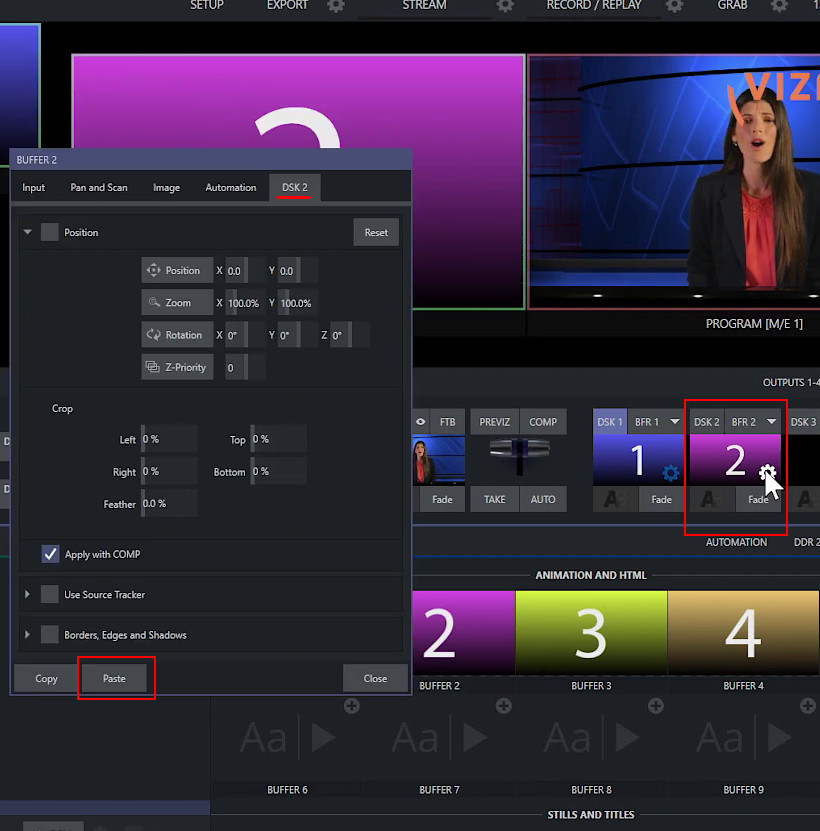Enable Use Source Tracker checkbox
This screenshot has width=820, height=831.
pyautogui.click(x=50, y=594)
